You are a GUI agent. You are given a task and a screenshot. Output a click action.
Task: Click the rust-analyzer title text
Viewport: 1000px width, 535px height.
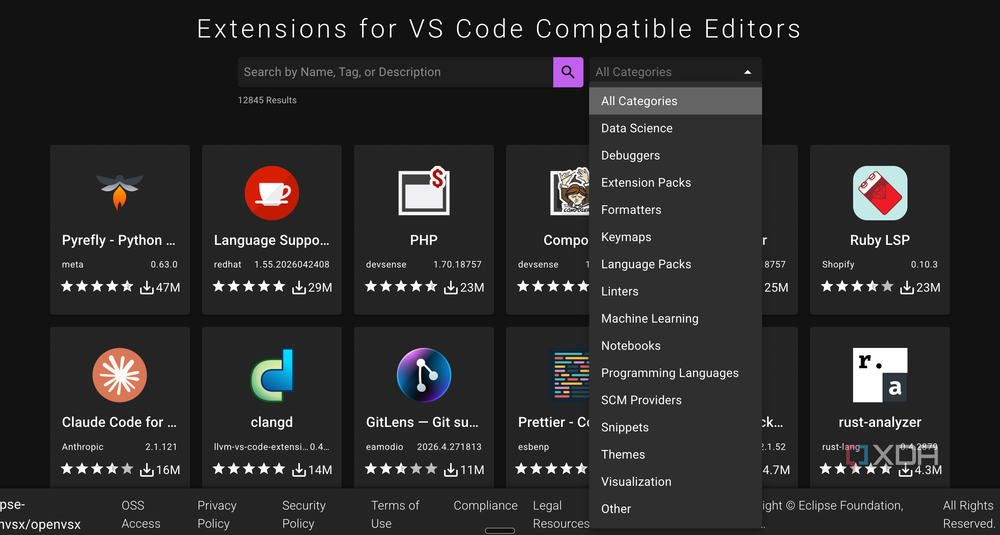pyautogui.click(x=879, y=422)
